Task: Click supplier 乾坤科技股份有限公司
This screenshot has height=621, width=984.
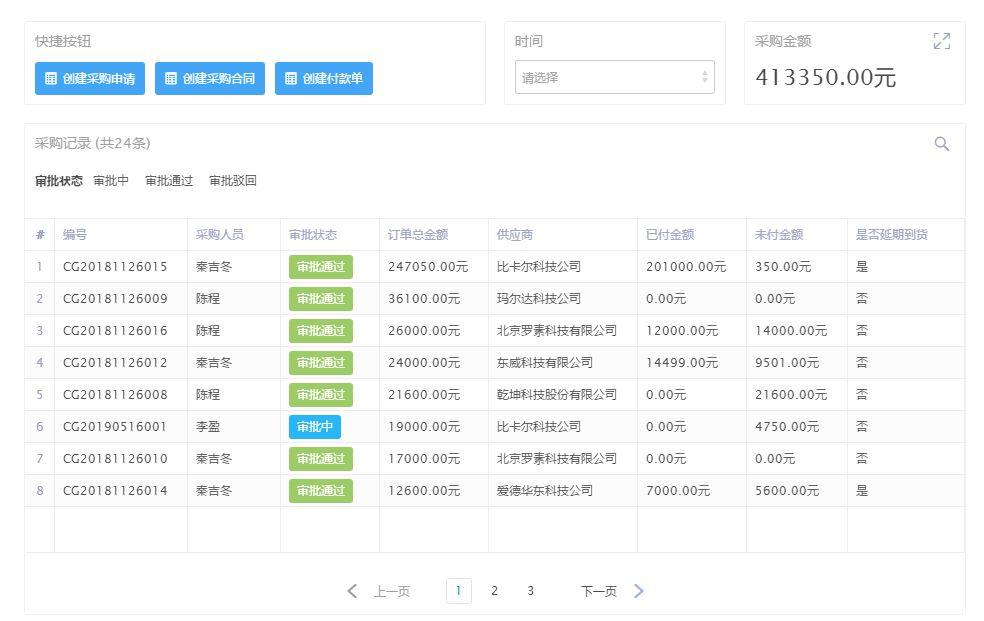Action: [x=557, y=395]
